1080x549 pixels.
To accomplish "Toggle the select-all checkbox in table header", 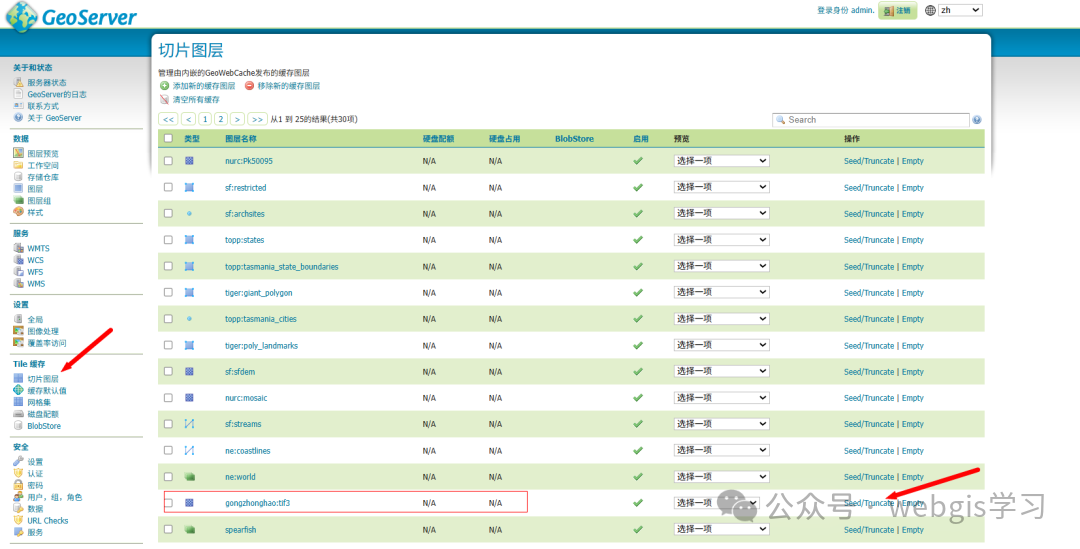I will coord(168,138).
